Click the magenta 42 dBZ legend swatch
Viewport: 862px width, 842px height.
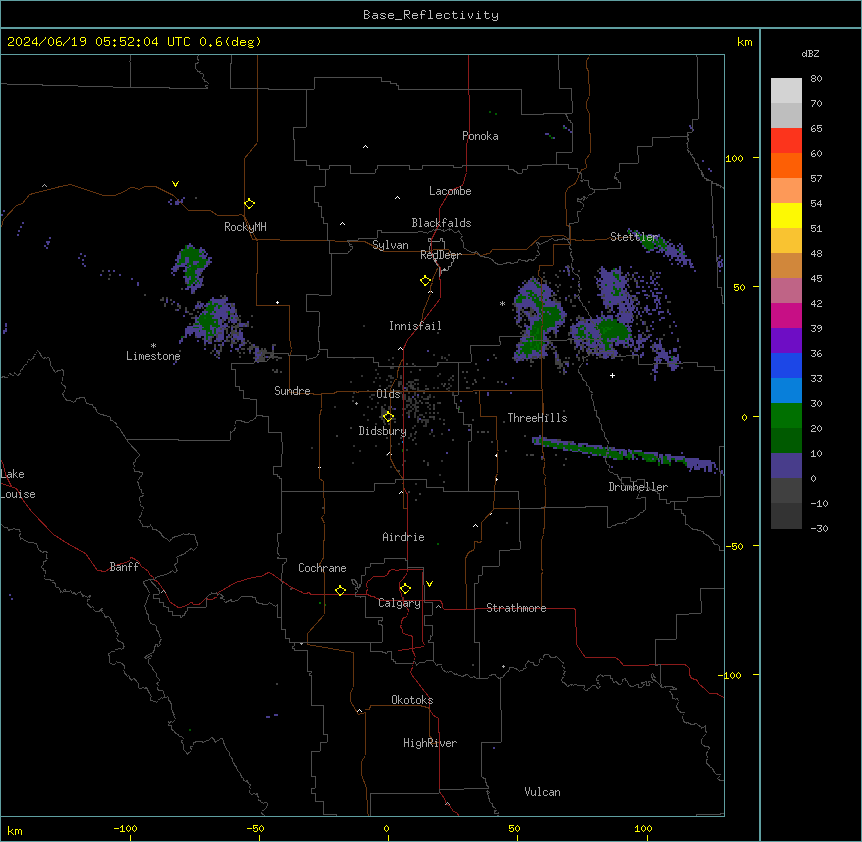[x=786, y=315]
